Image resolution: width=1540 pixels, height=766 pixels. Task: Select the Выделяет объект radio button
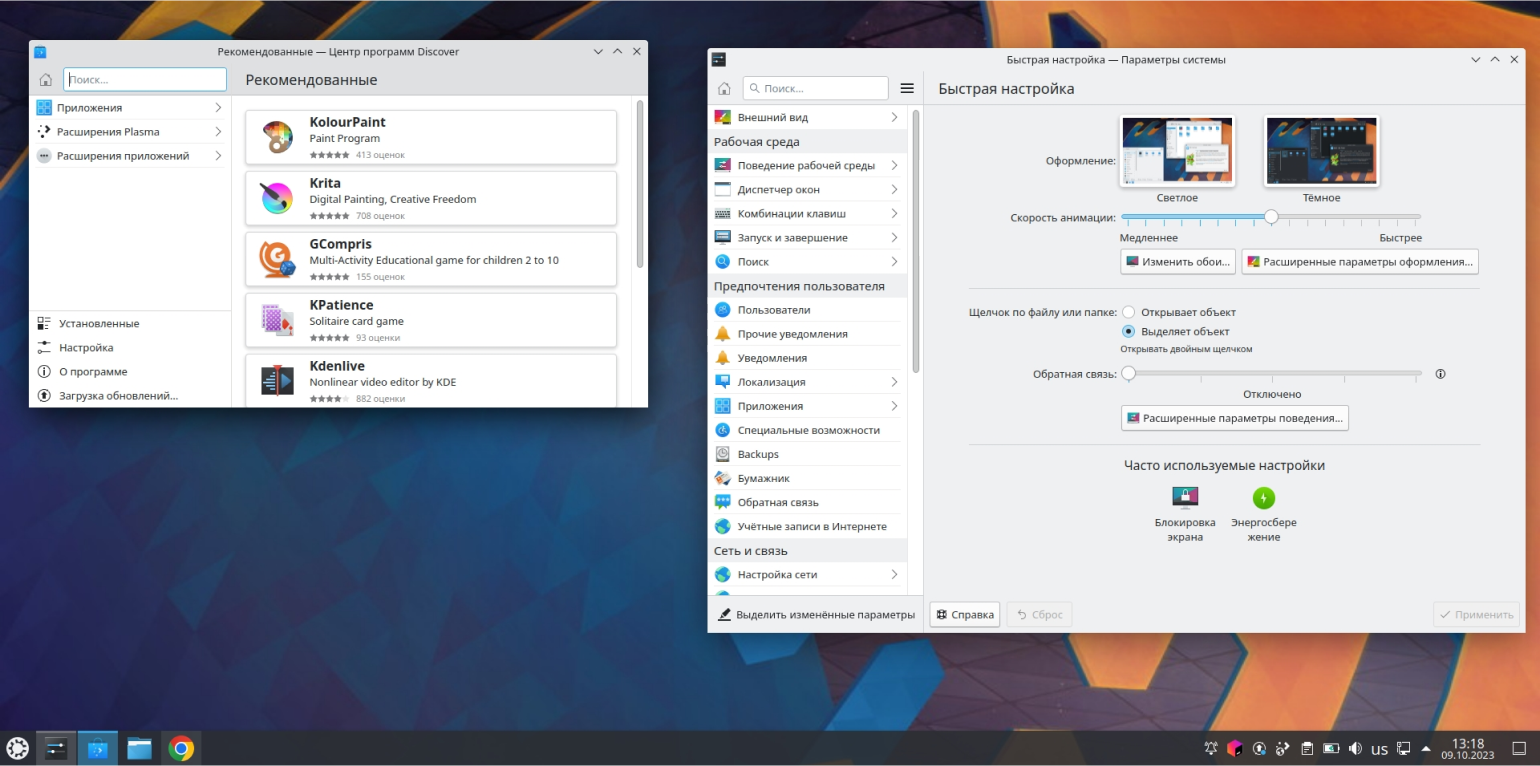(1128, 331)
